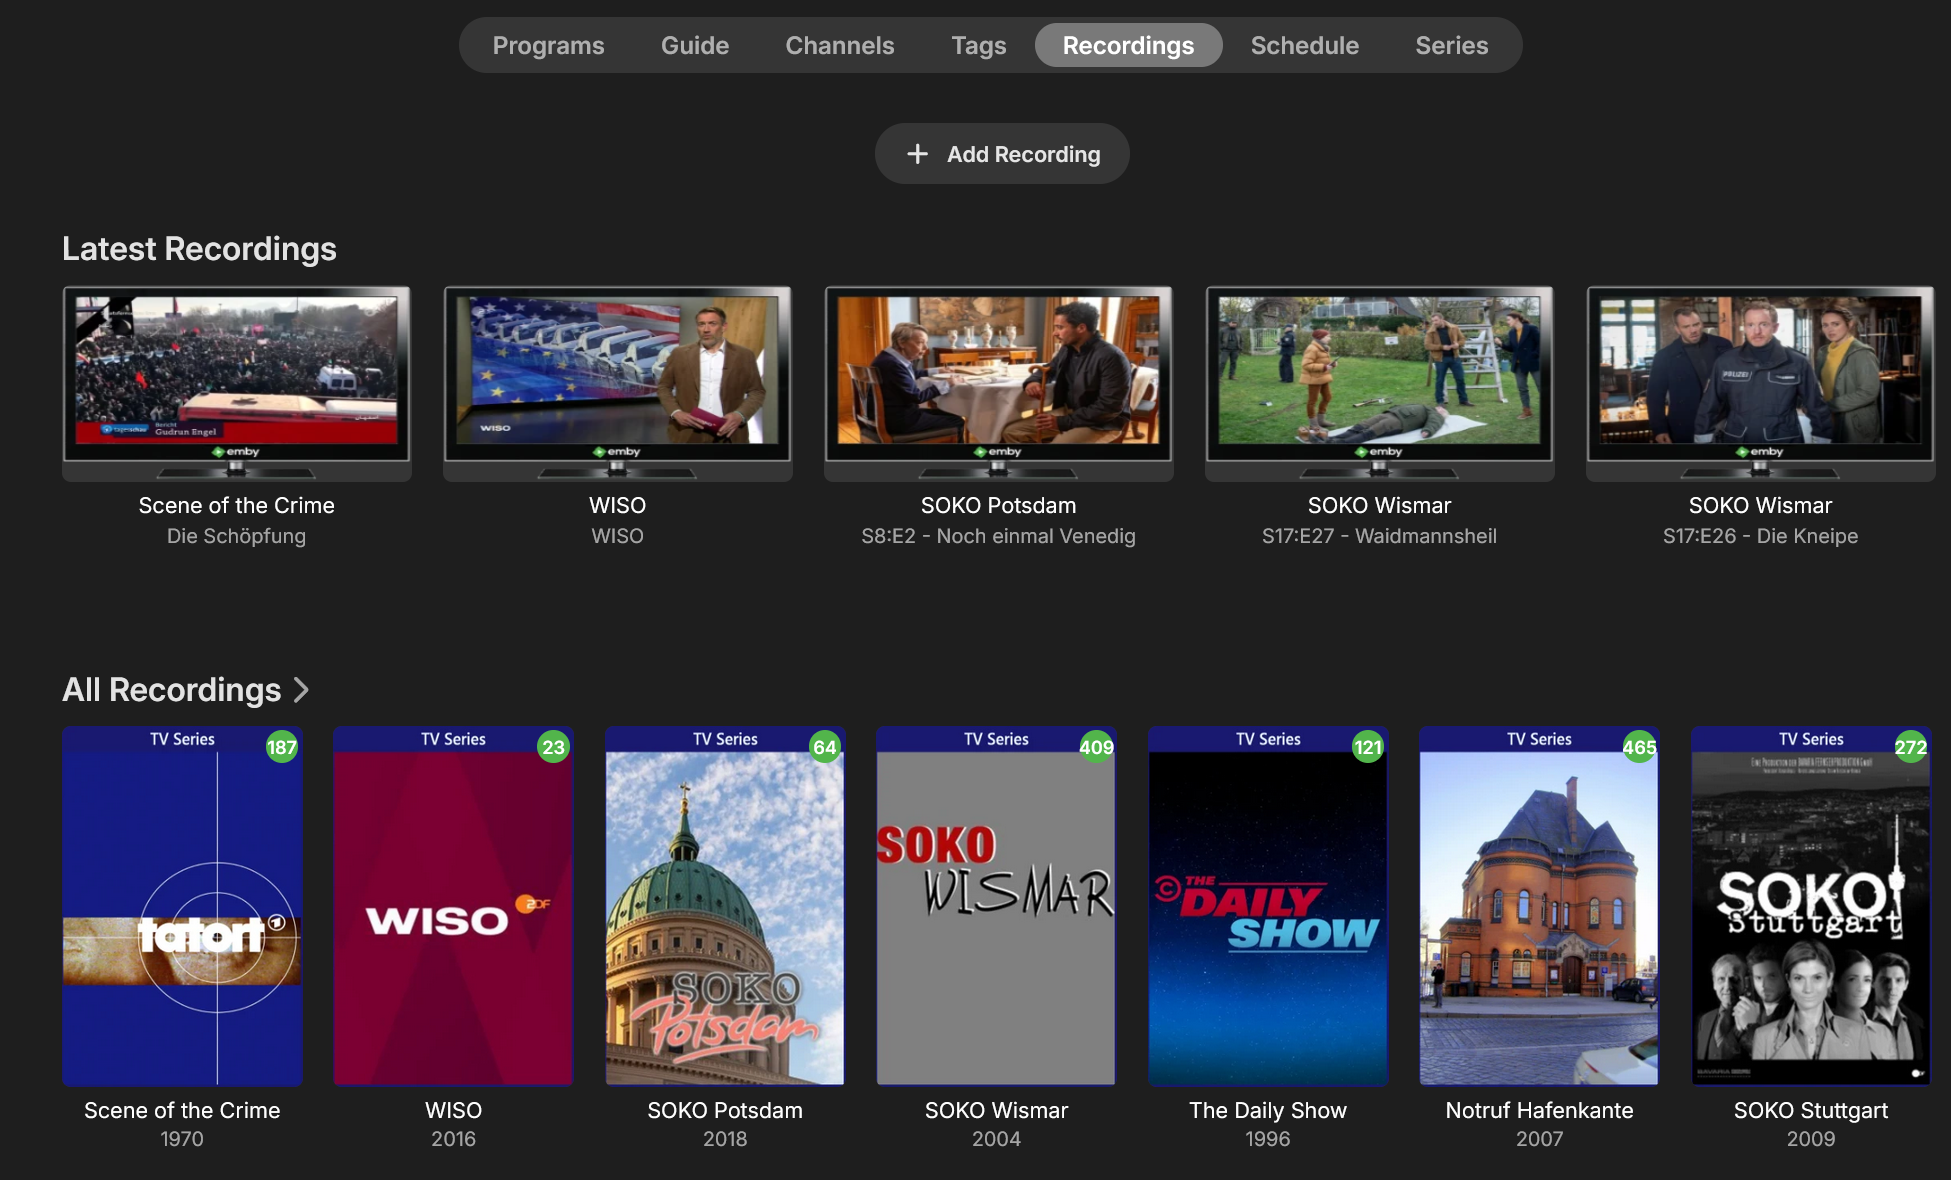Click the plus icon in Add Recording
The width and height of the screenshot is (1951, 1180).
(x=917, y=154)
